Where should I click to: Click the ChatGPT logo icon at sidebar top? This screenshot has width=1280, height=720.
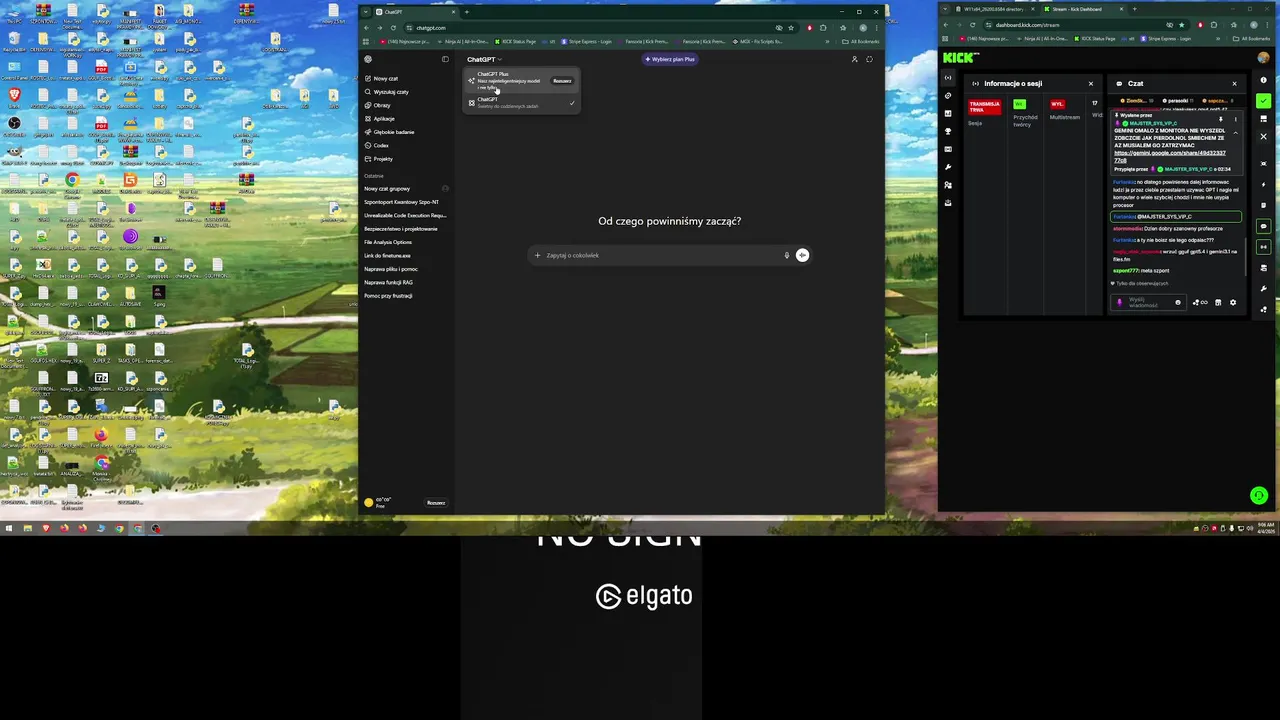(368, 59)
